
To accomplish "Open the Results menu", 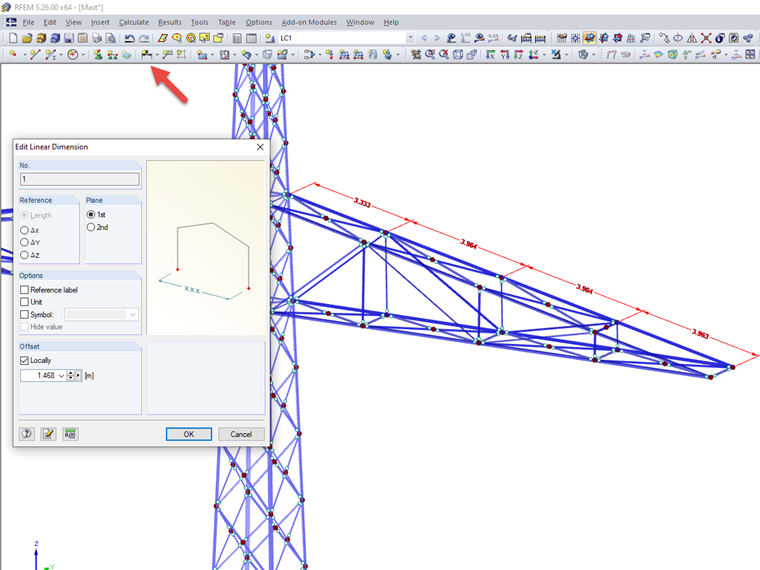I will pyautogui.click(x=170, y=22).
